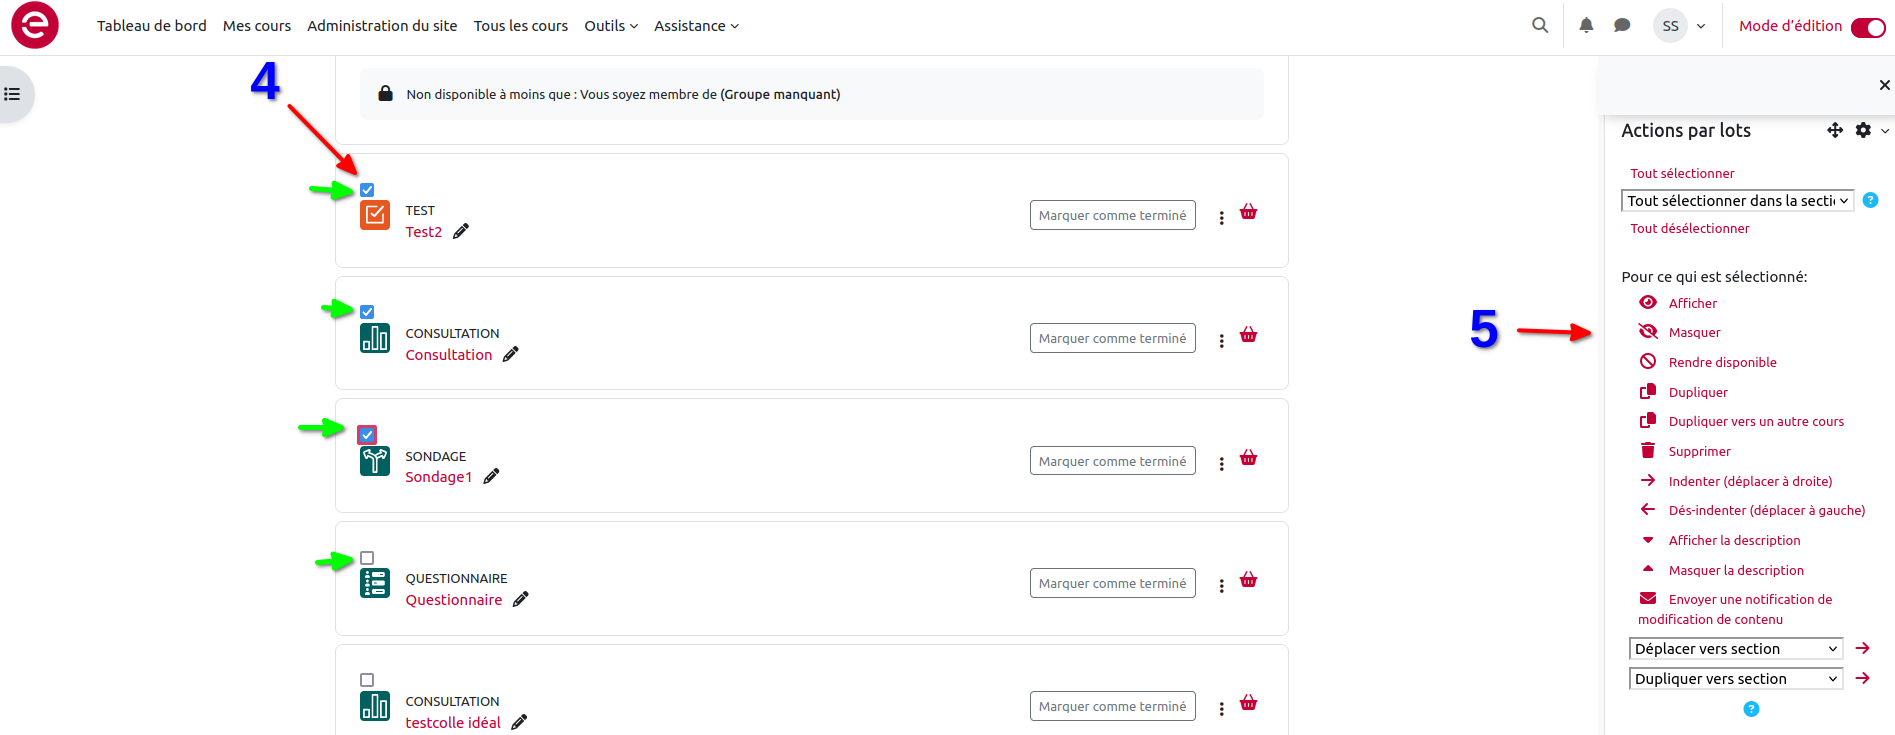Click the move icon of Actions par lots block
The height and width of the screenshot is (735, 1895).
click(1835, 130)
